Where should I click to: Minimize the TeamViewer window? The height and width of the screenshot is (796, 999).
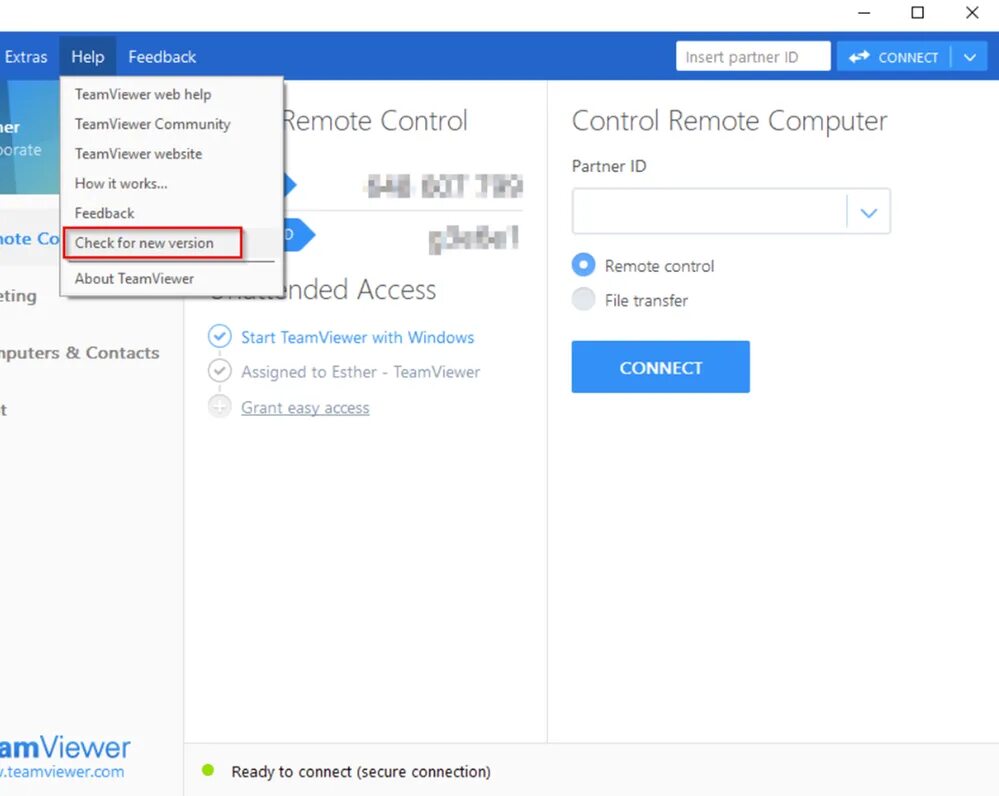(864, 13)
